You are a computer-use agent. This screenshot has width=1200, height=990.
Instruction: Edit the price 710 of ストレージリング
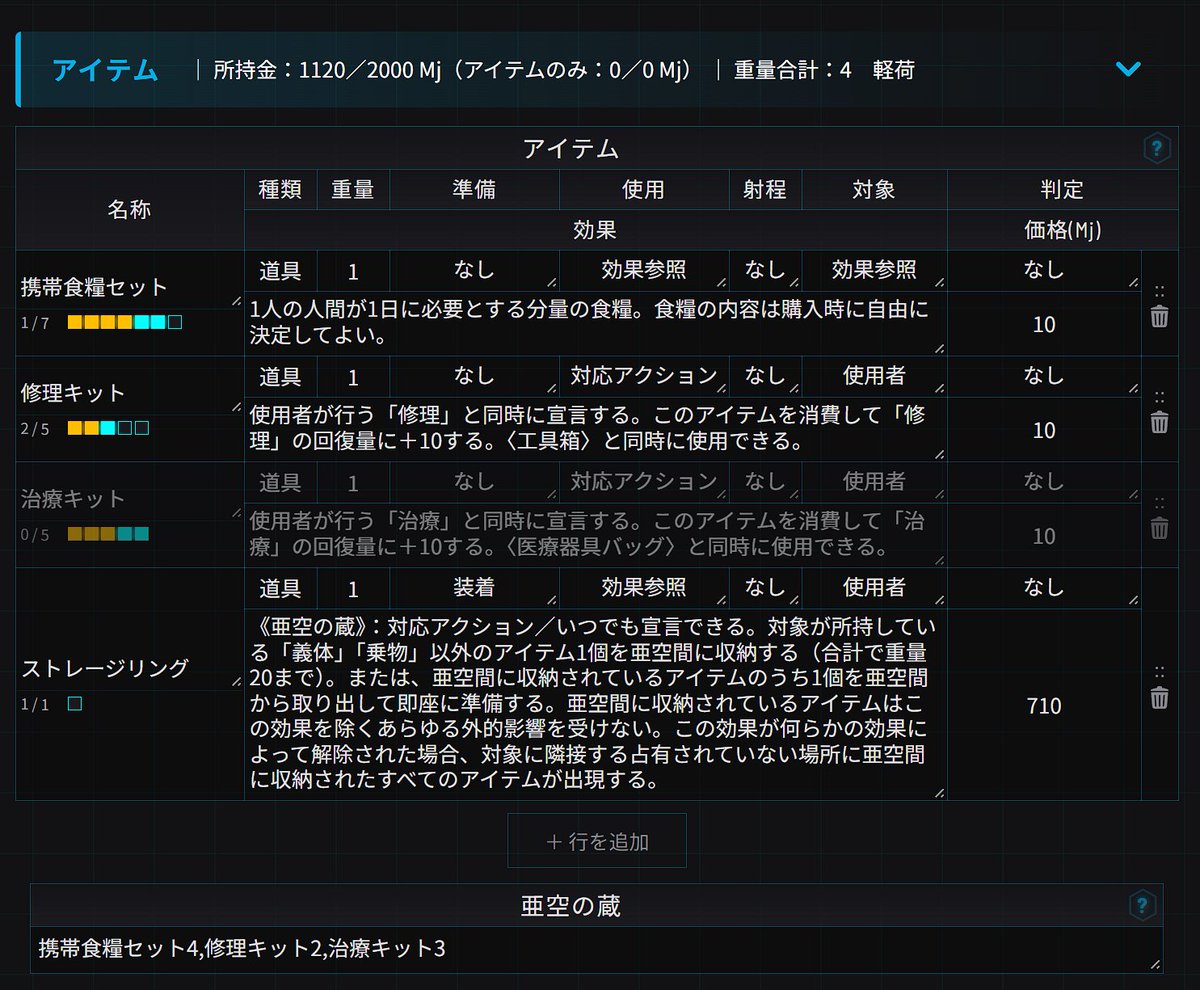pos(1044,706)
